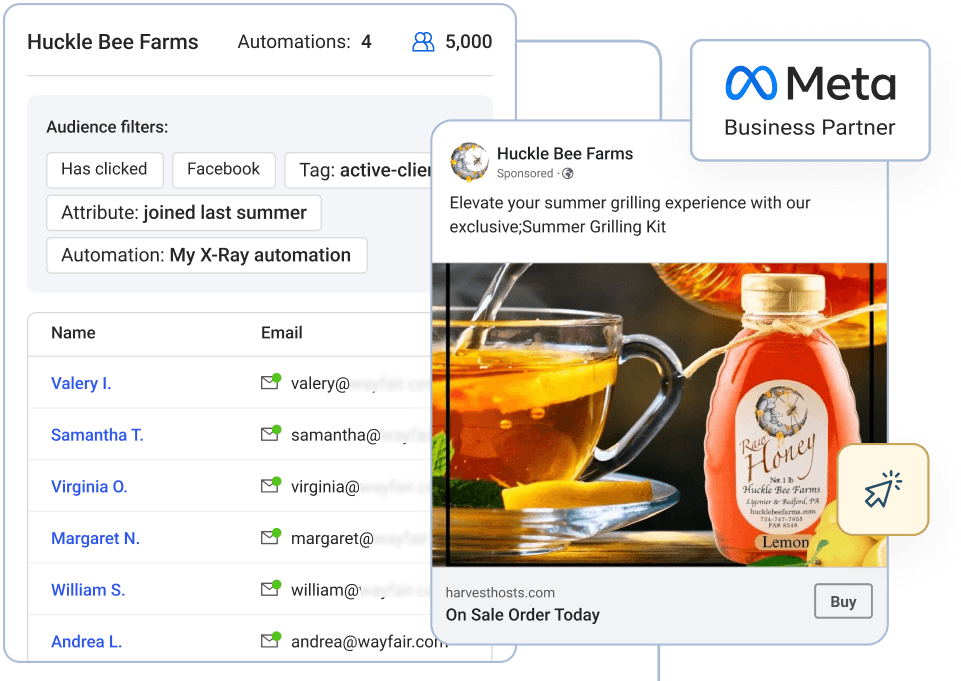Click the email status icon for Valery
This screenshot has width=961, height=681.
click(270, 381)
